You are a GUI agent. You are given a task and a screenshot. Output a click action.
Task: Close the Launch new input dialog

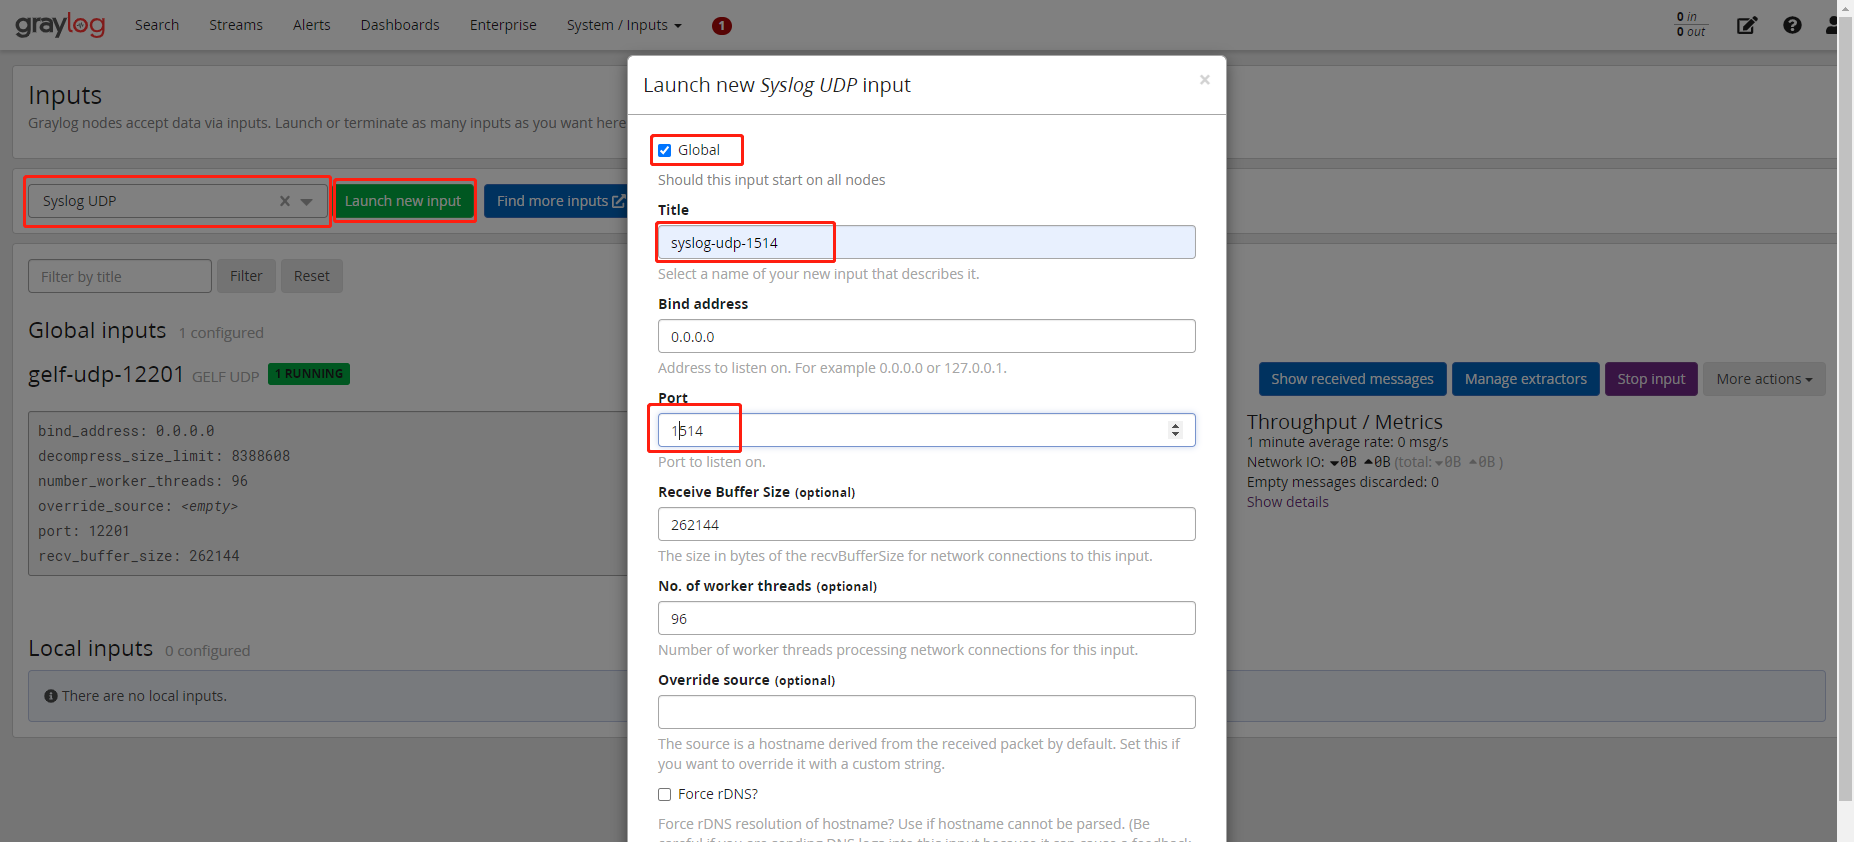click(1205, 80)
